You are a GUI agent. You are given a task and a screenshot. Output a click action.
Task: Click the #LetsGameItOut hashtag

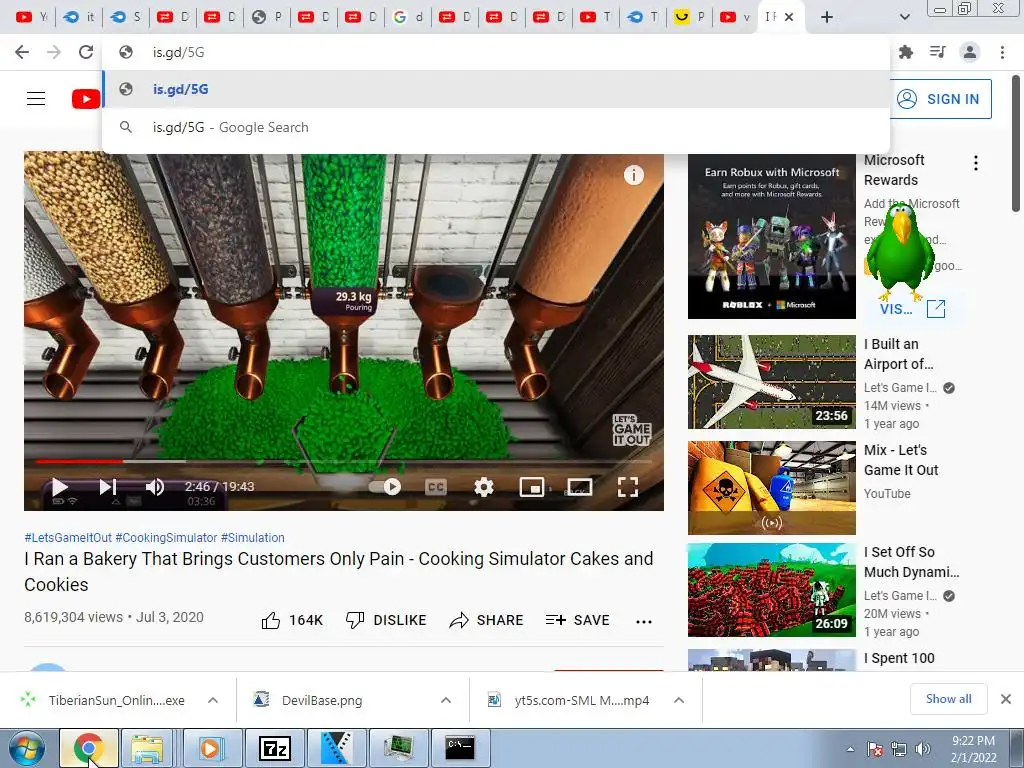tap(68, 537)
